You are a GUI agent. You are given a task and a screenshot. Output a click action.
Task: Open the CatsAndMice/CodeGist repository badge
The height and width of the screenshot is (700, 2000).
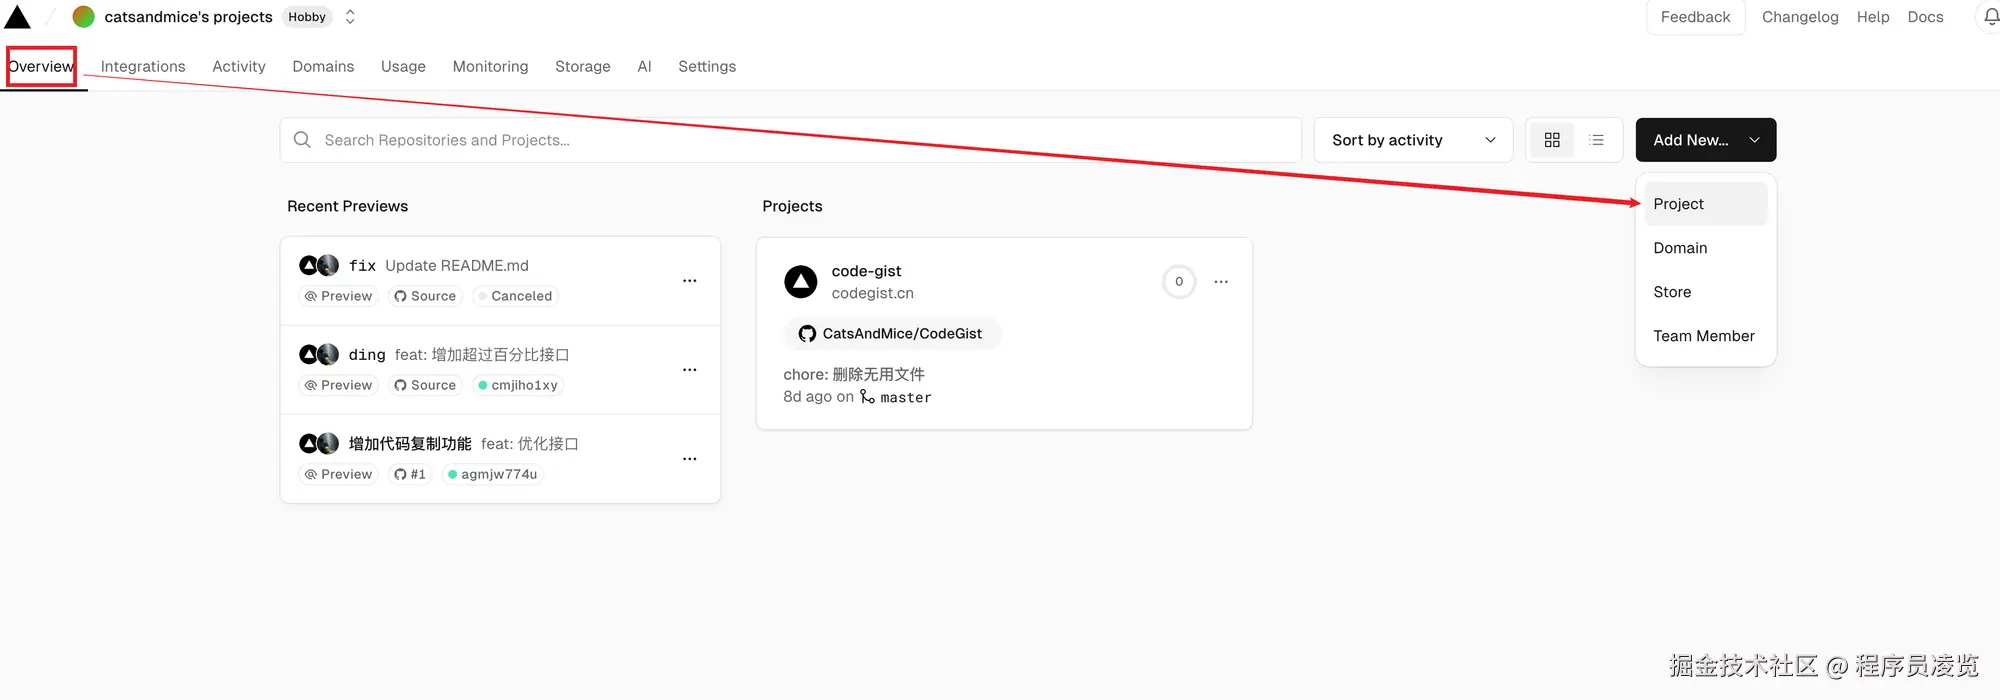coord(892,333)
